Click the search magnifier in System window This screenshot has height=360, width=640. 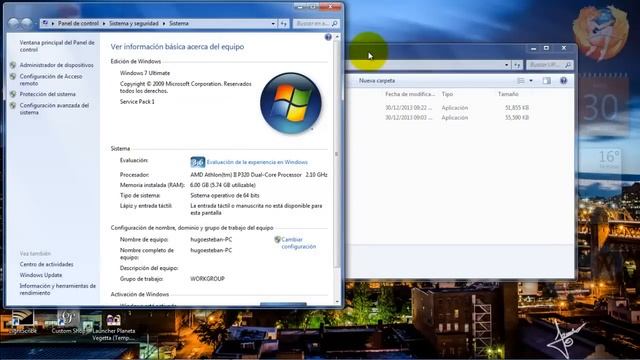tap(334, 24)
